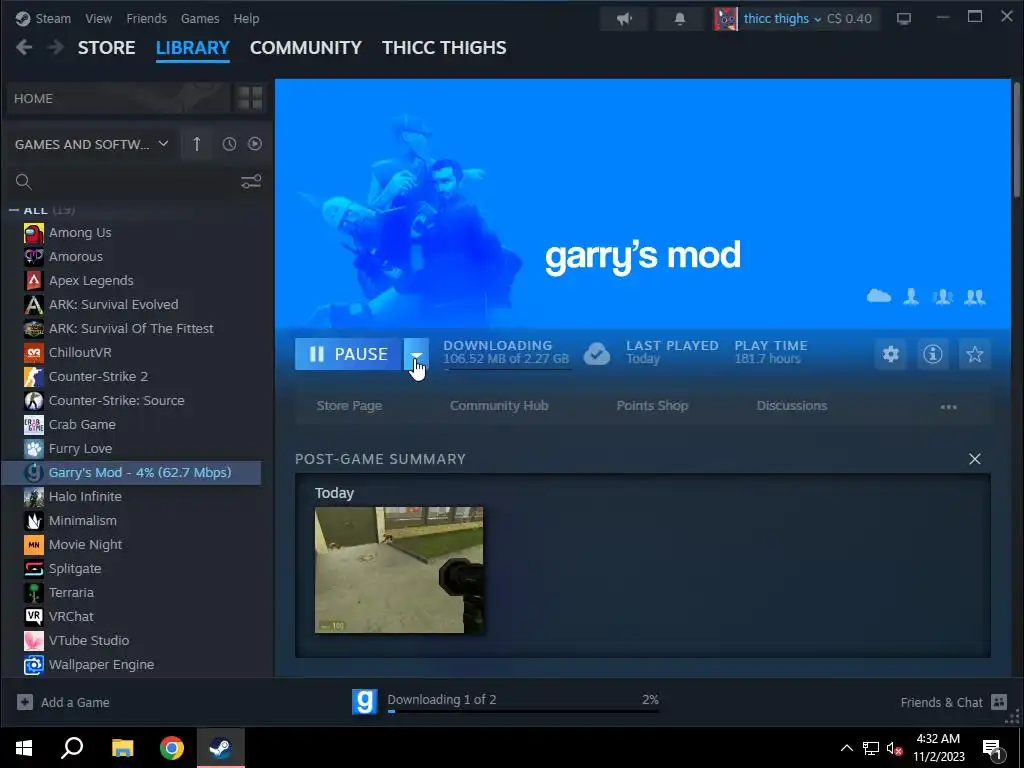Select the LIBRARY tab
The height and width of the screenshot is (768, 1024).
[x=193, y=48]
